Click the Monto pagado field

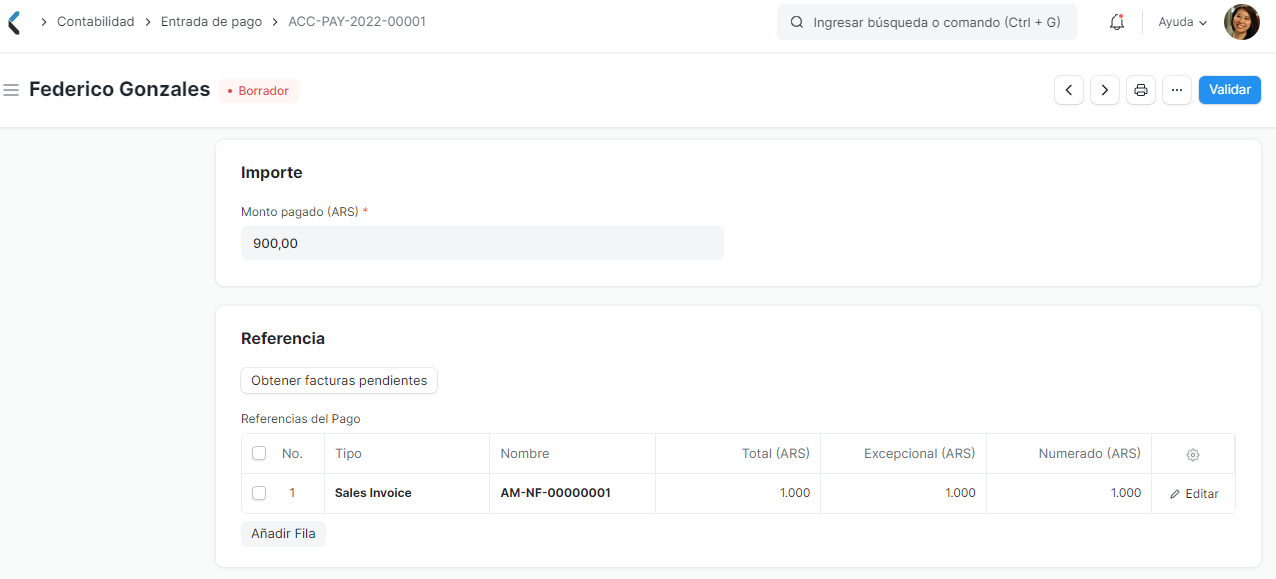coord(482,243)
